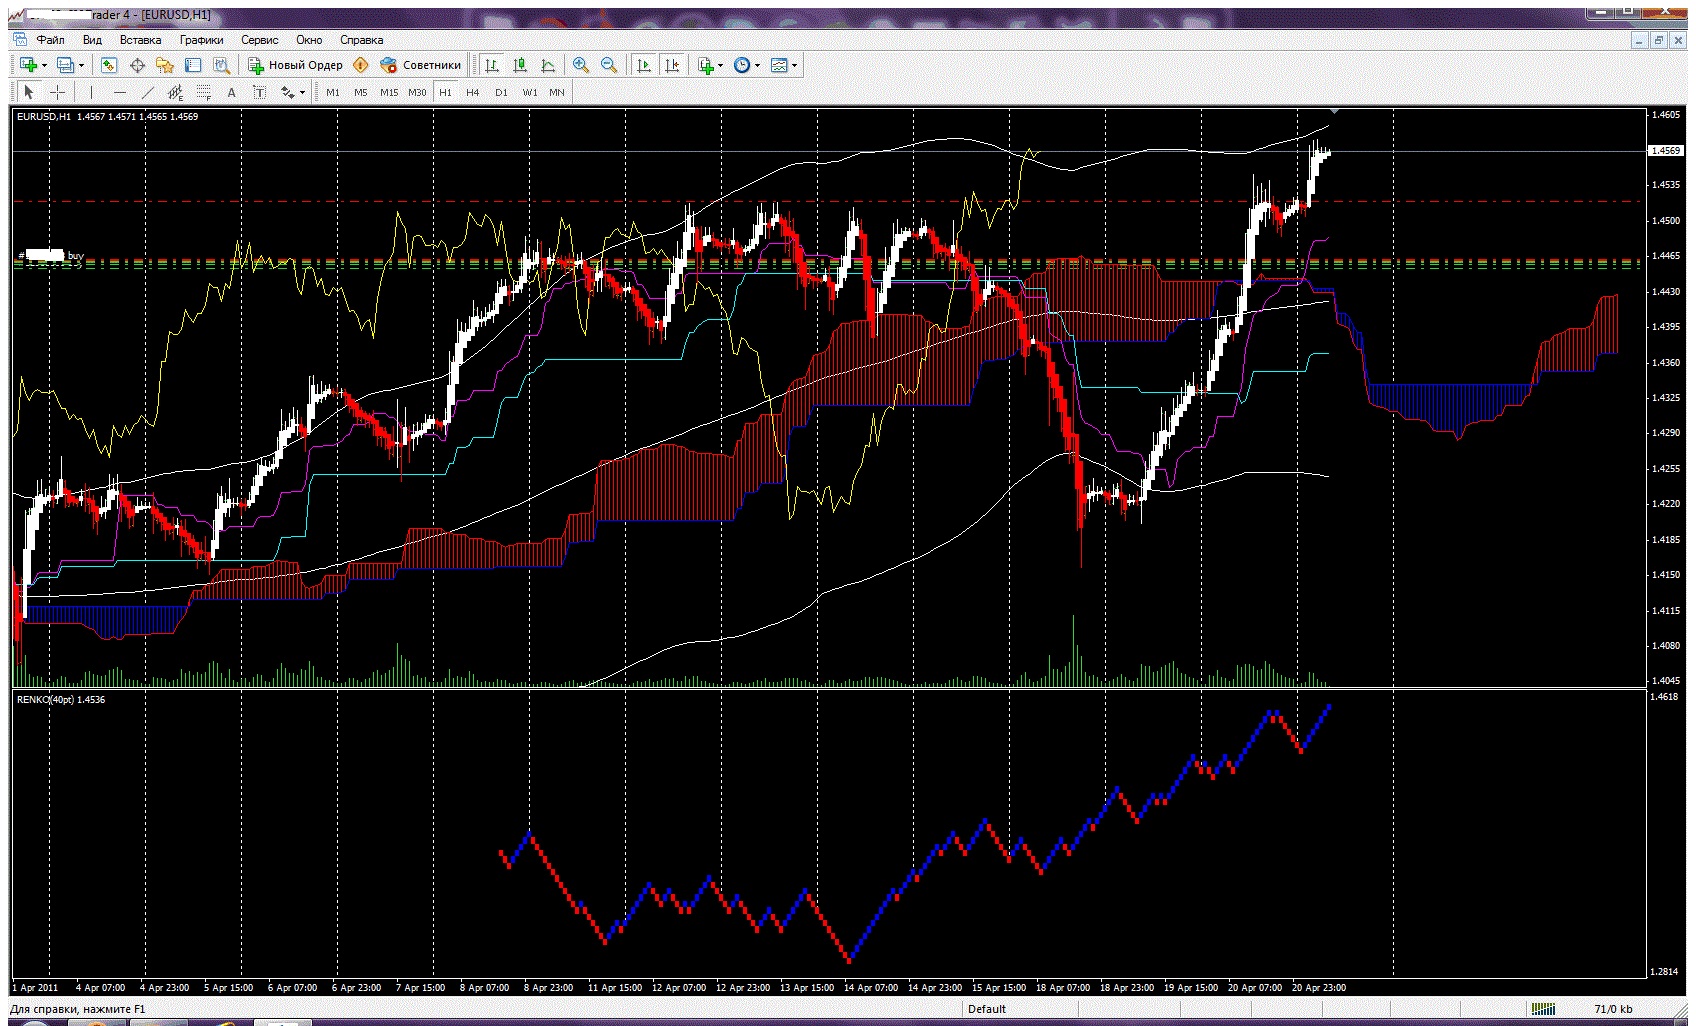The width and height of the screenshot is (1696, 1026).
Task: Switch timeframe to M15
Action: [389, 92]
